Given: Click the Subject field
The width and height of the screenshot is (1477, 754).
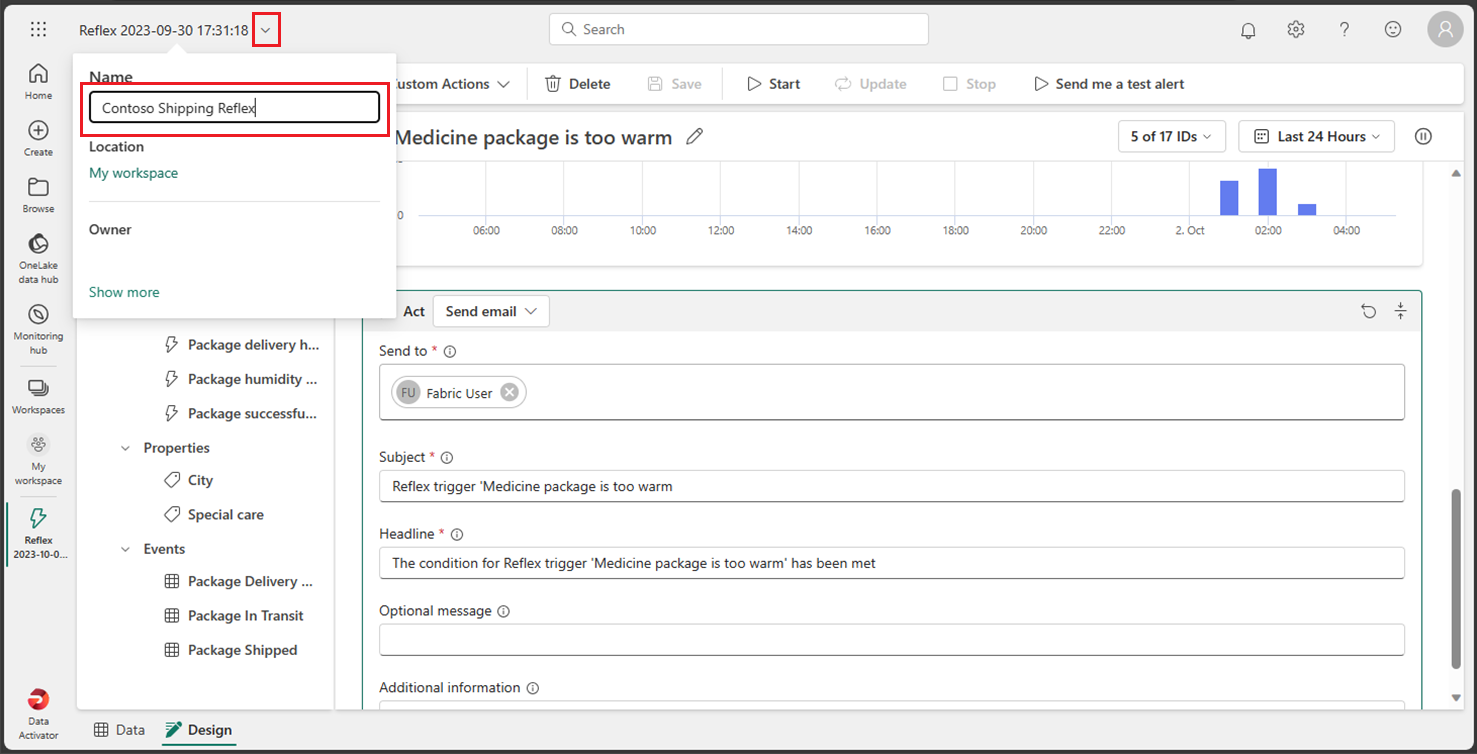Looking at the screenshot, I should pos(892,486).
